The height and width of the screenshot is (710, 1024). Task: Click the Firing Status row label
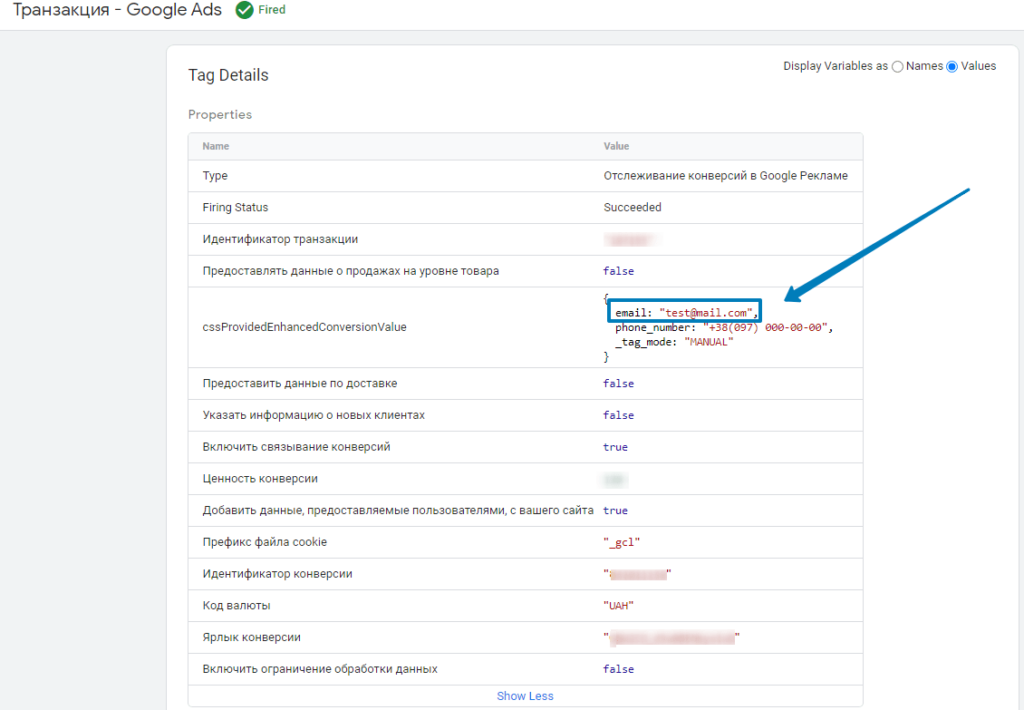pyautogui.click(x=235, y=207)
